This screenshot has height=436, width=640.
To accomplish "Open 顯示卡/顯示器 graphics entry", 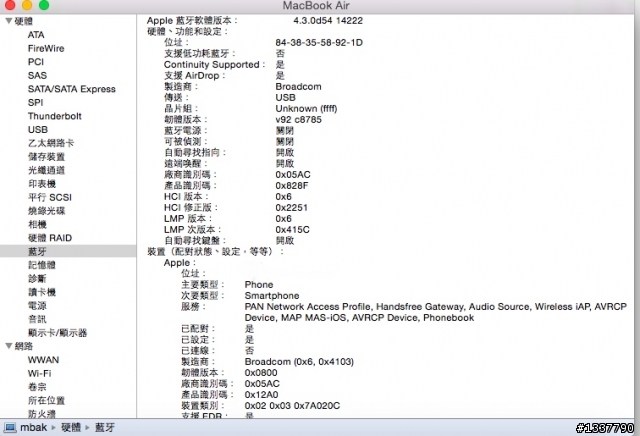I will (57, 333).
